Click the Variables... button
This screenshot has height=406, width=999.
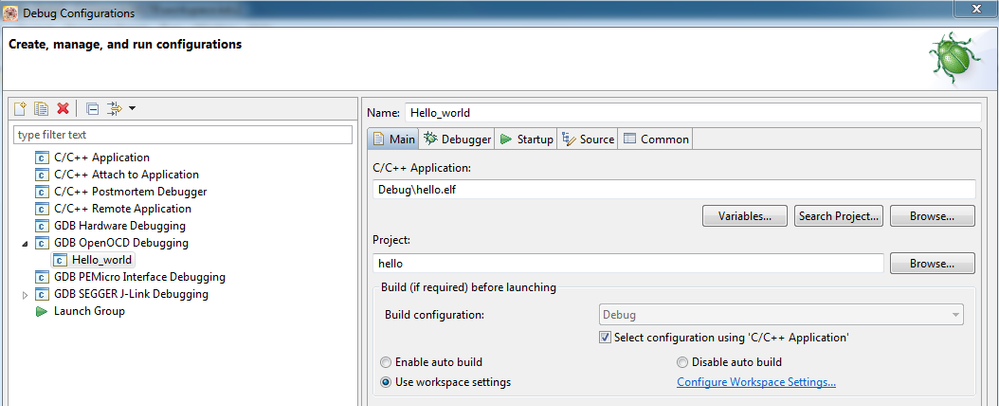tap(745, 216)
